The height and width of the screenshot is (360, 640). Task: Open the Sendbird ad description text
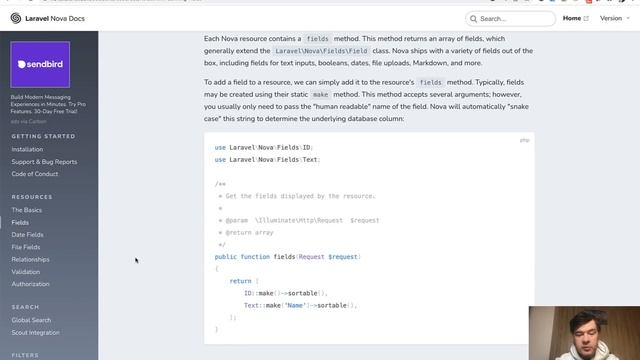[48, 104]
